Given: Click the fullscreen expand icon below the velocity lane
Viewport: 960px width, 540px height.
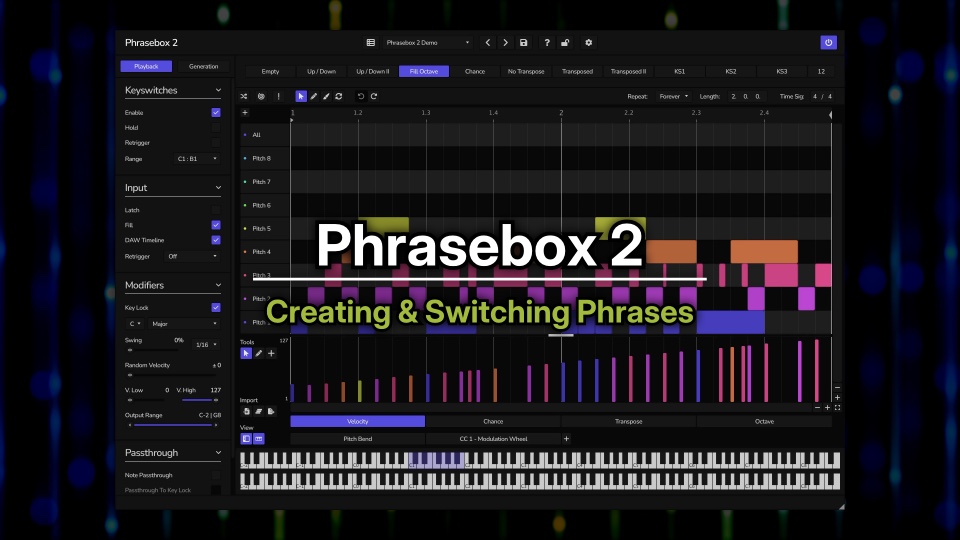Looking at the screenshot, I should [x=837, y=408].
